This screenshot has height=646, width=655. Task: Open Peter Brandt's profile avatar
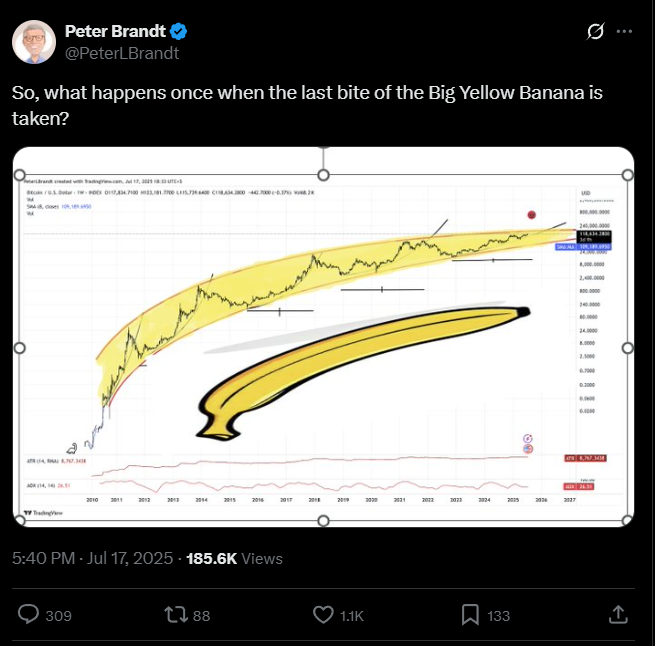[x=34, y=42]
